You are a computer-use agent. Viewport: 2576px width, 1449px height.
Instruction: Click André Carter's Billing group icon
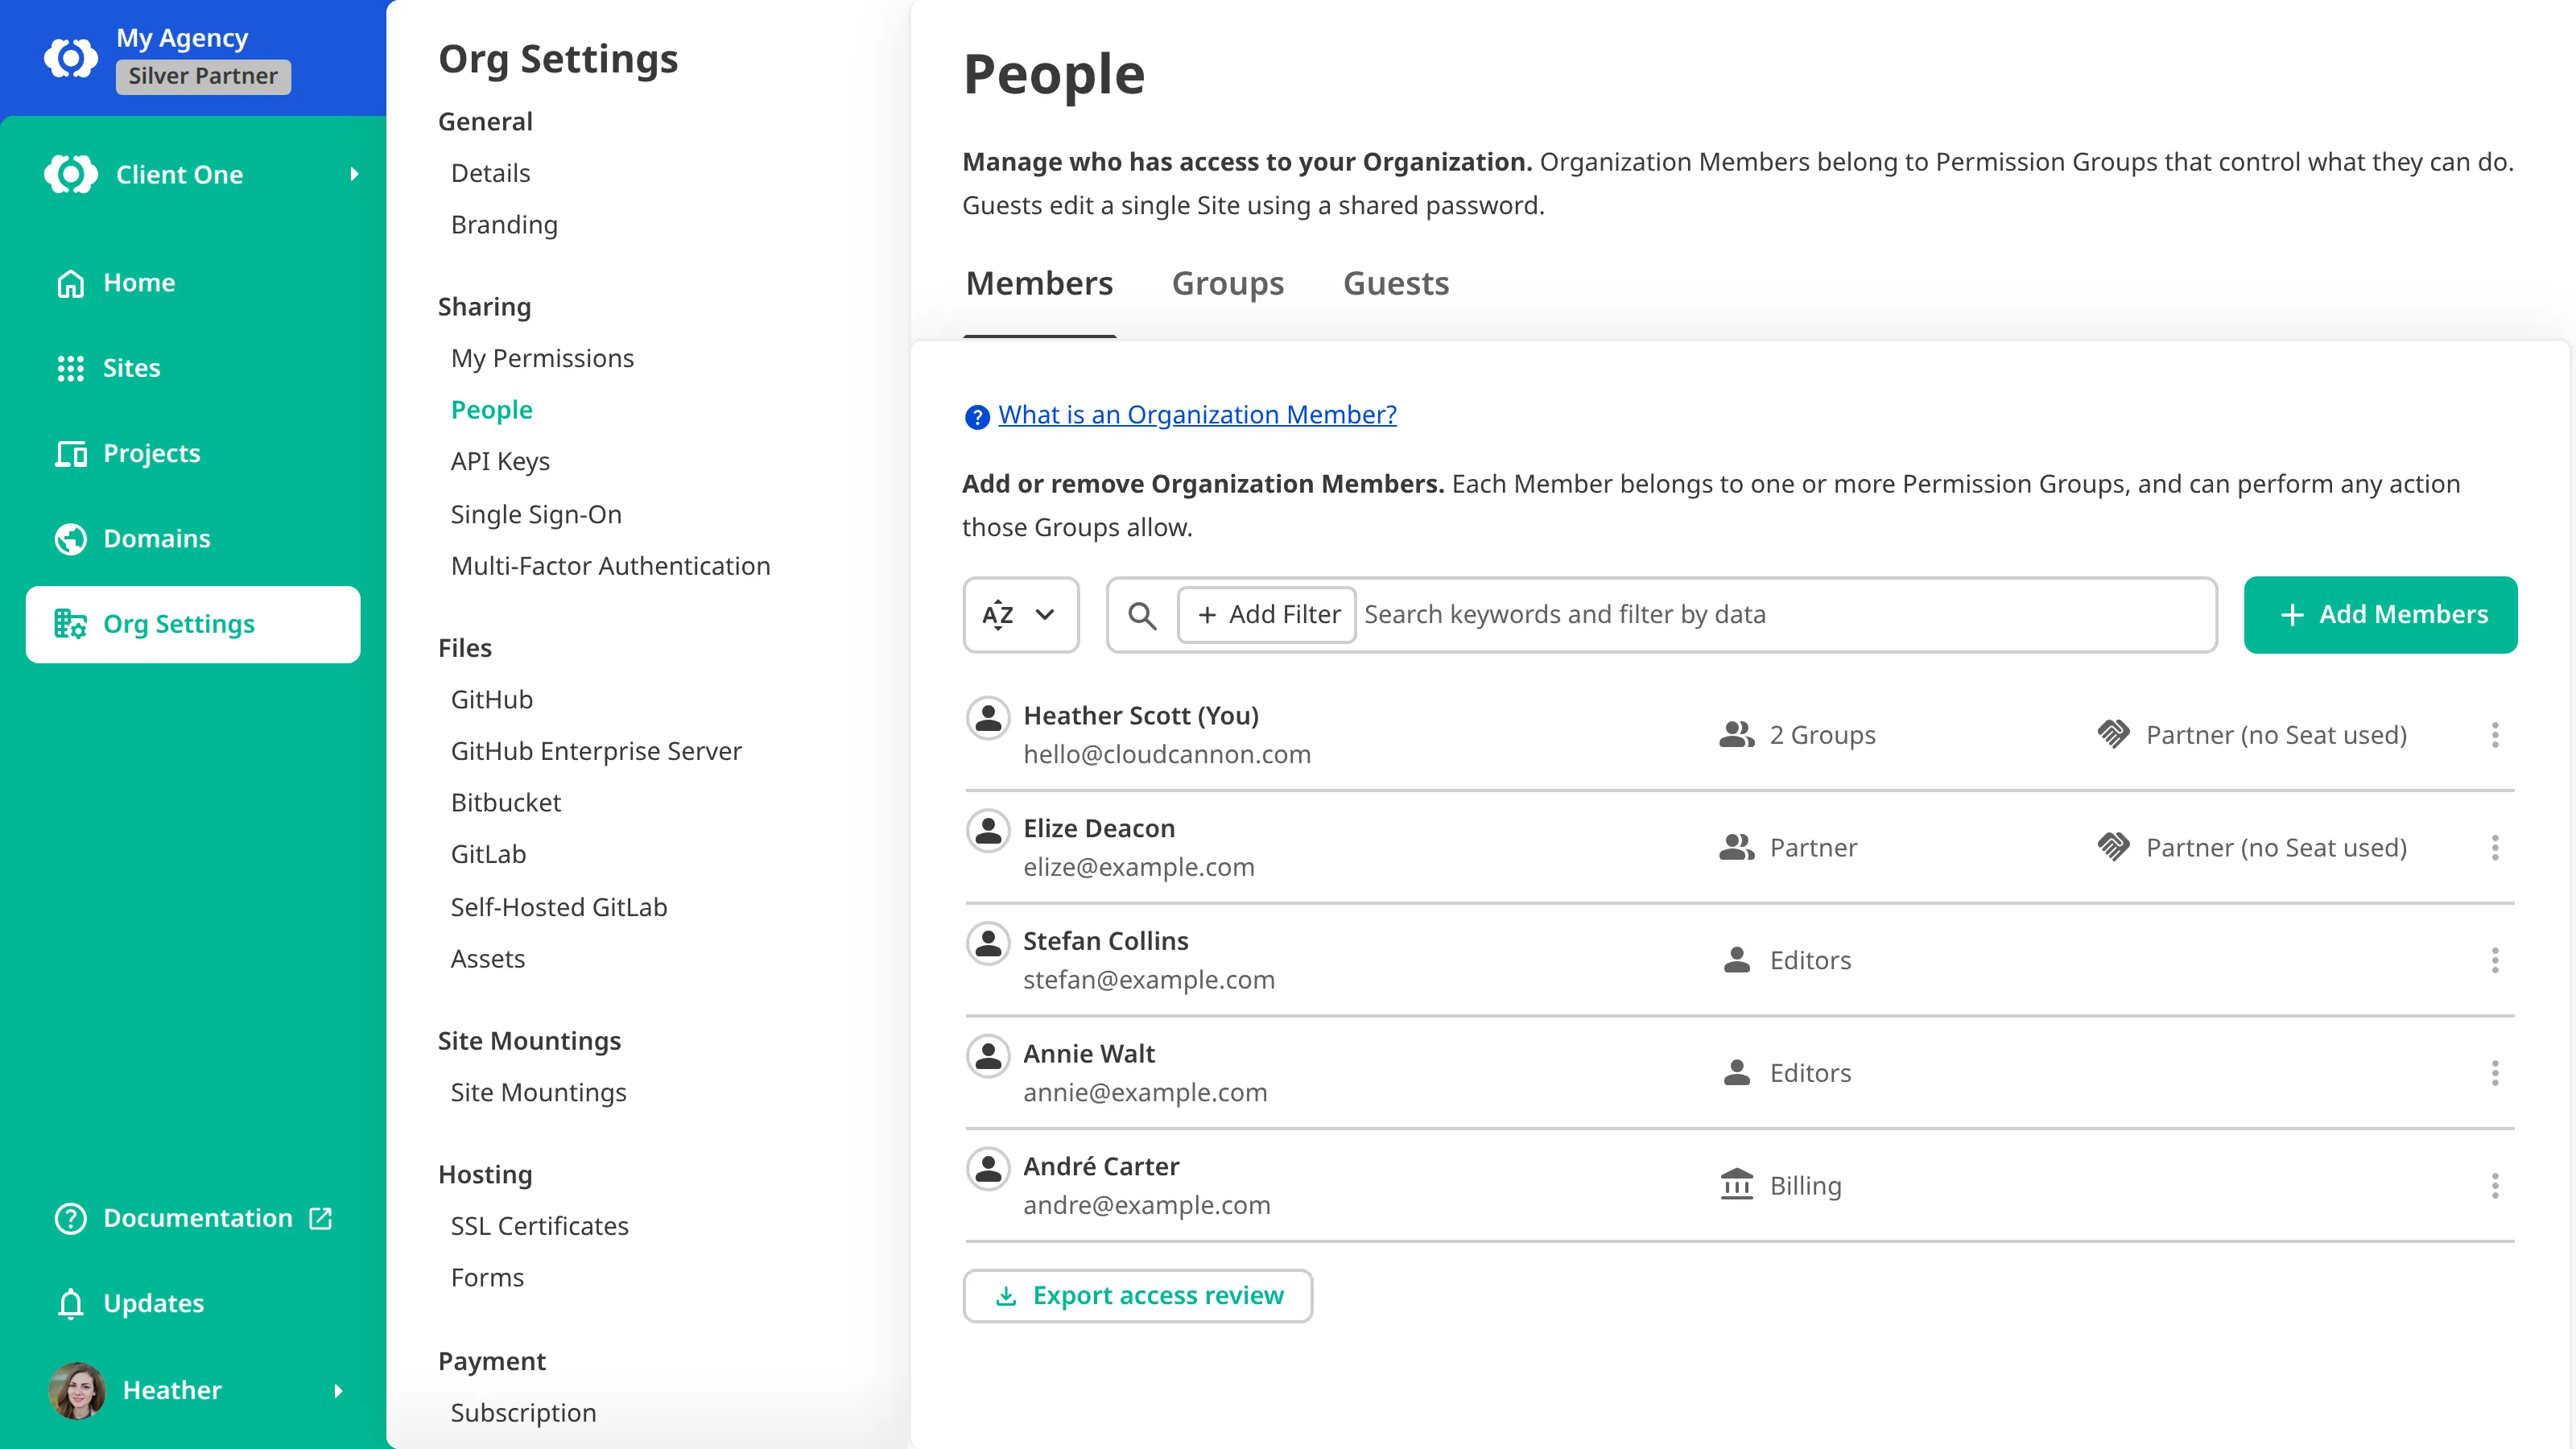pyautogui.click(x=1737, y=1185)
